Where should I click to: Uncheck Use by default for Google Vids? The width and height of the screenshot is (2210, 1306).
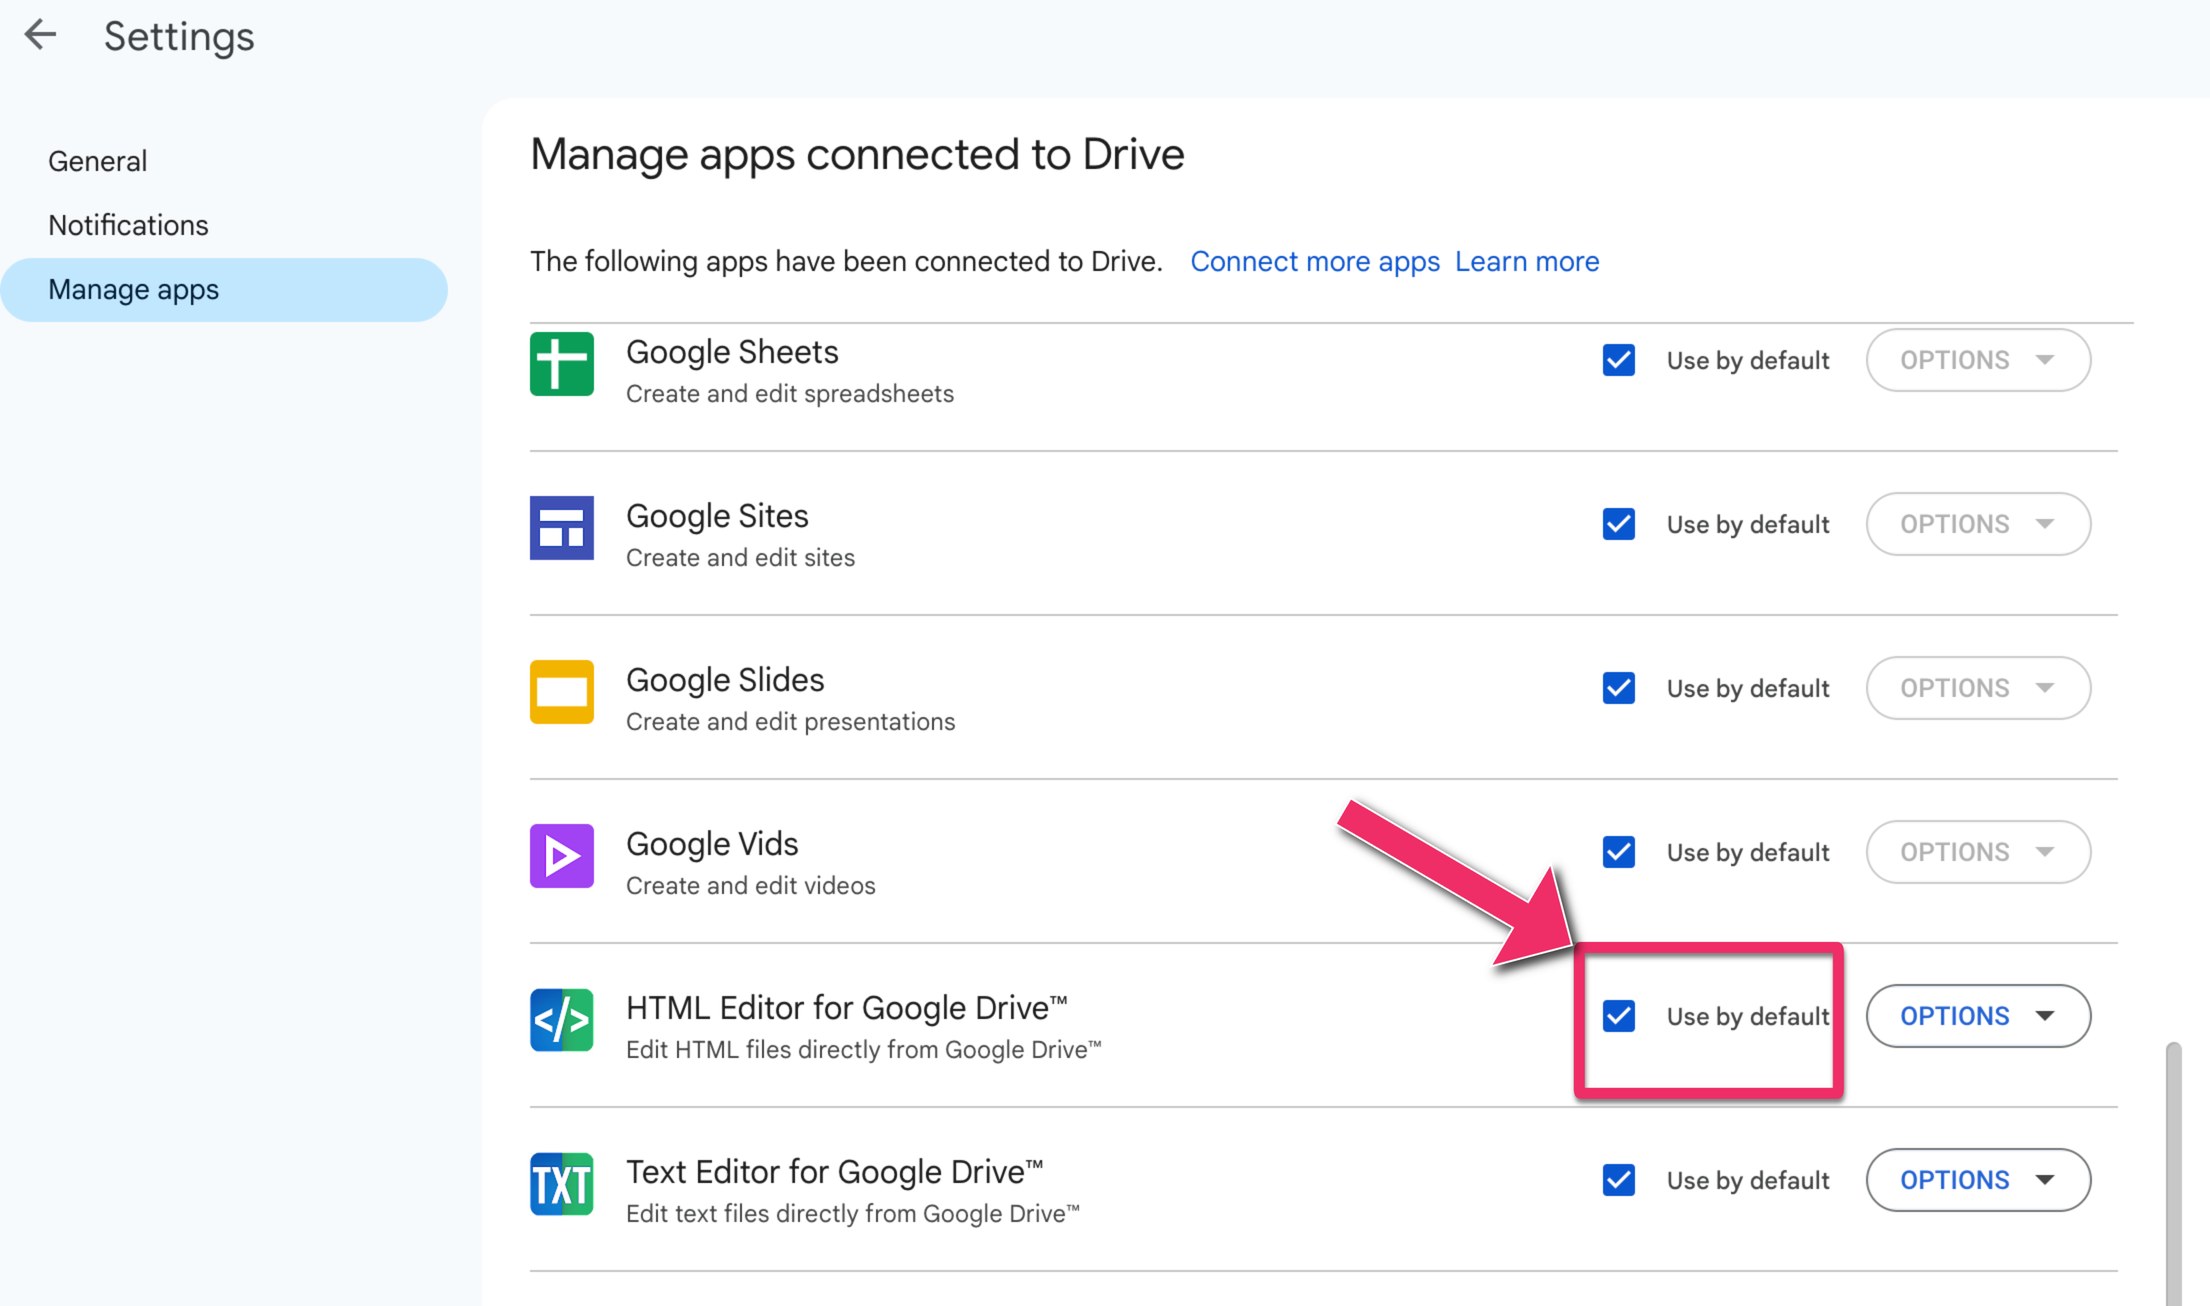[x=1618, y=852]
